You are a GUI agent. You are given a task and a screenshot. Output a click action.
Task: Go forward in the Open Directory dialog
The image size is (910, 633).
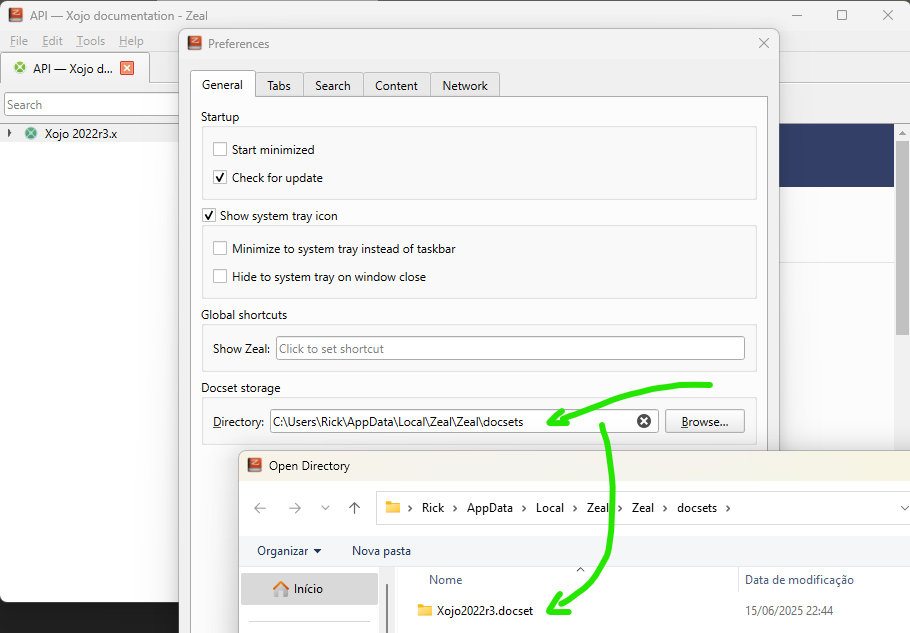[295, 508]
